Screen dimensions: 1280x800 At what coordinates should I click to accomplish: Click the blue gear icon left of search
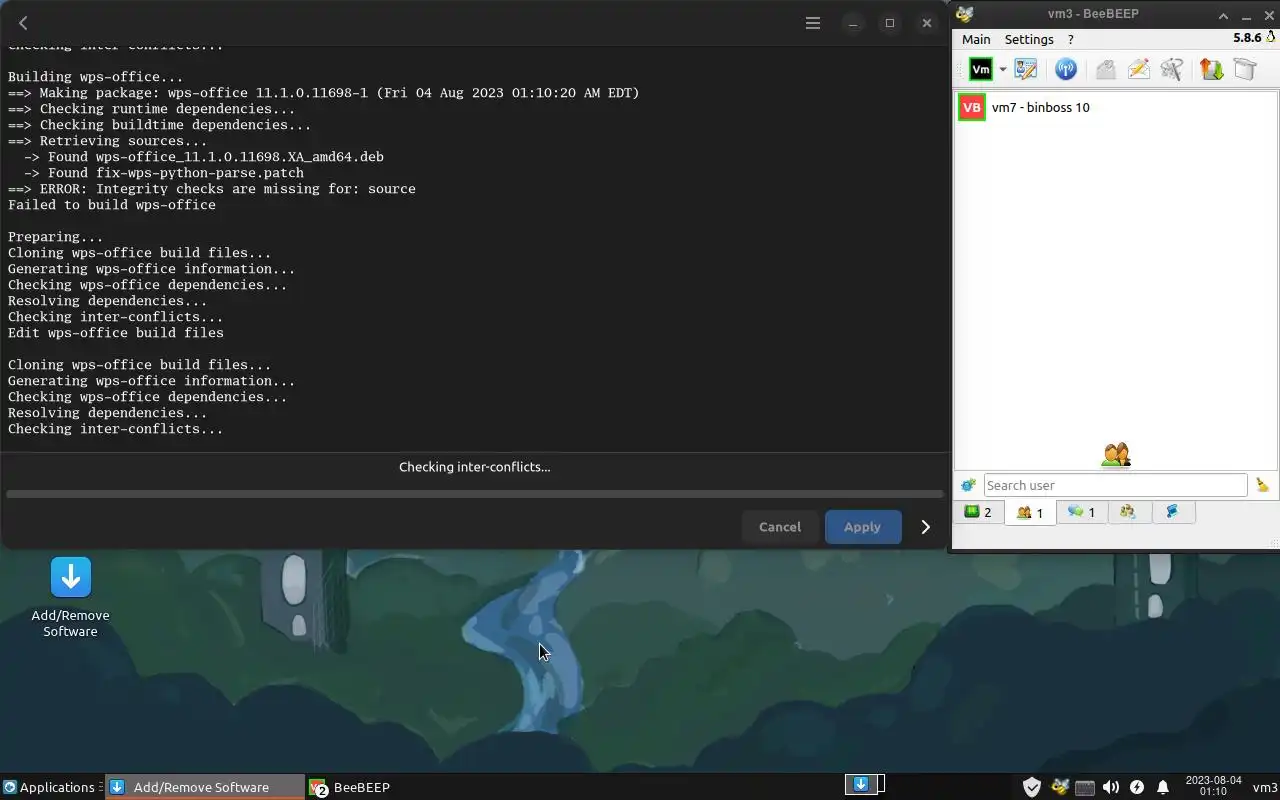pos(968,485)
